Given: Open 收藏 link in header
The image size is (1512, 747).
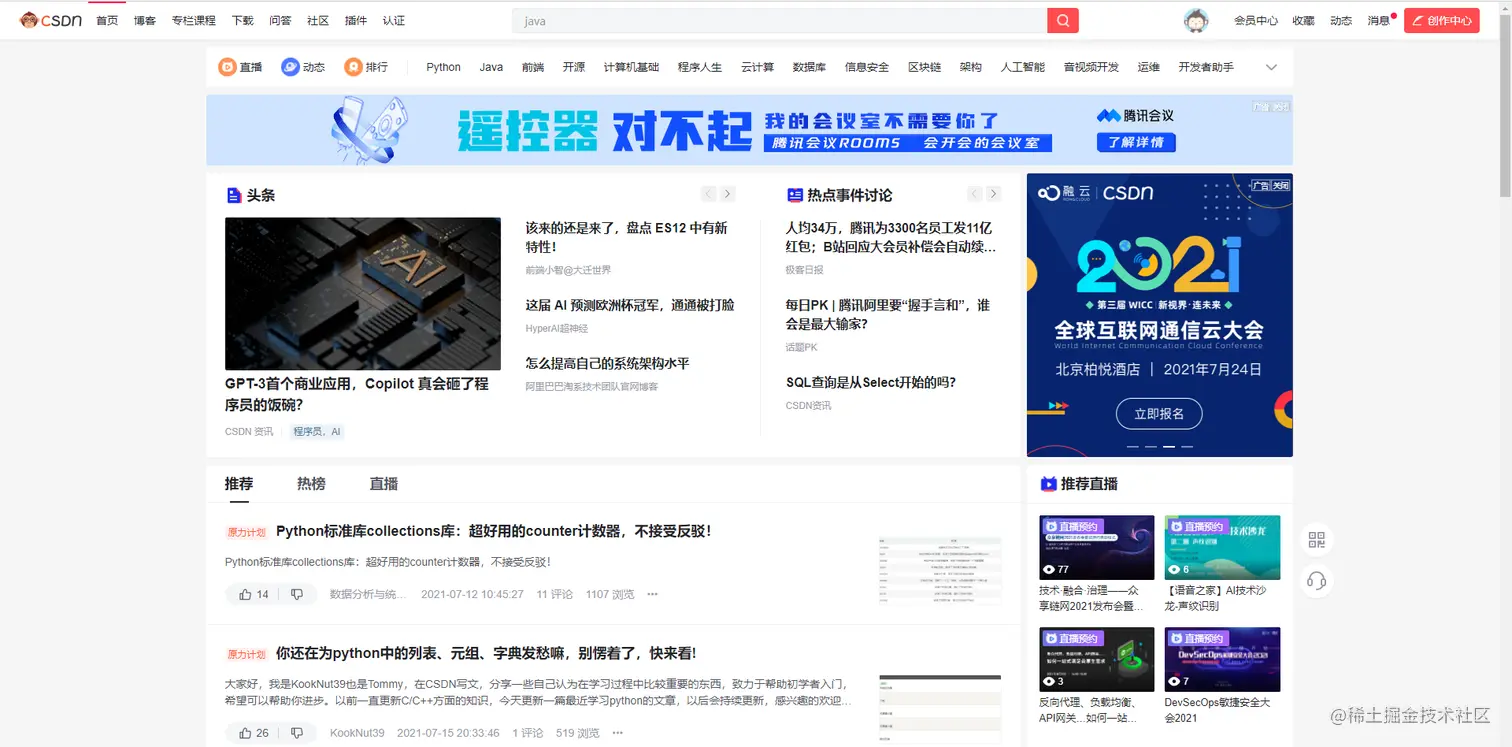Looking at the screenshot, I should tap(1303, 21).
